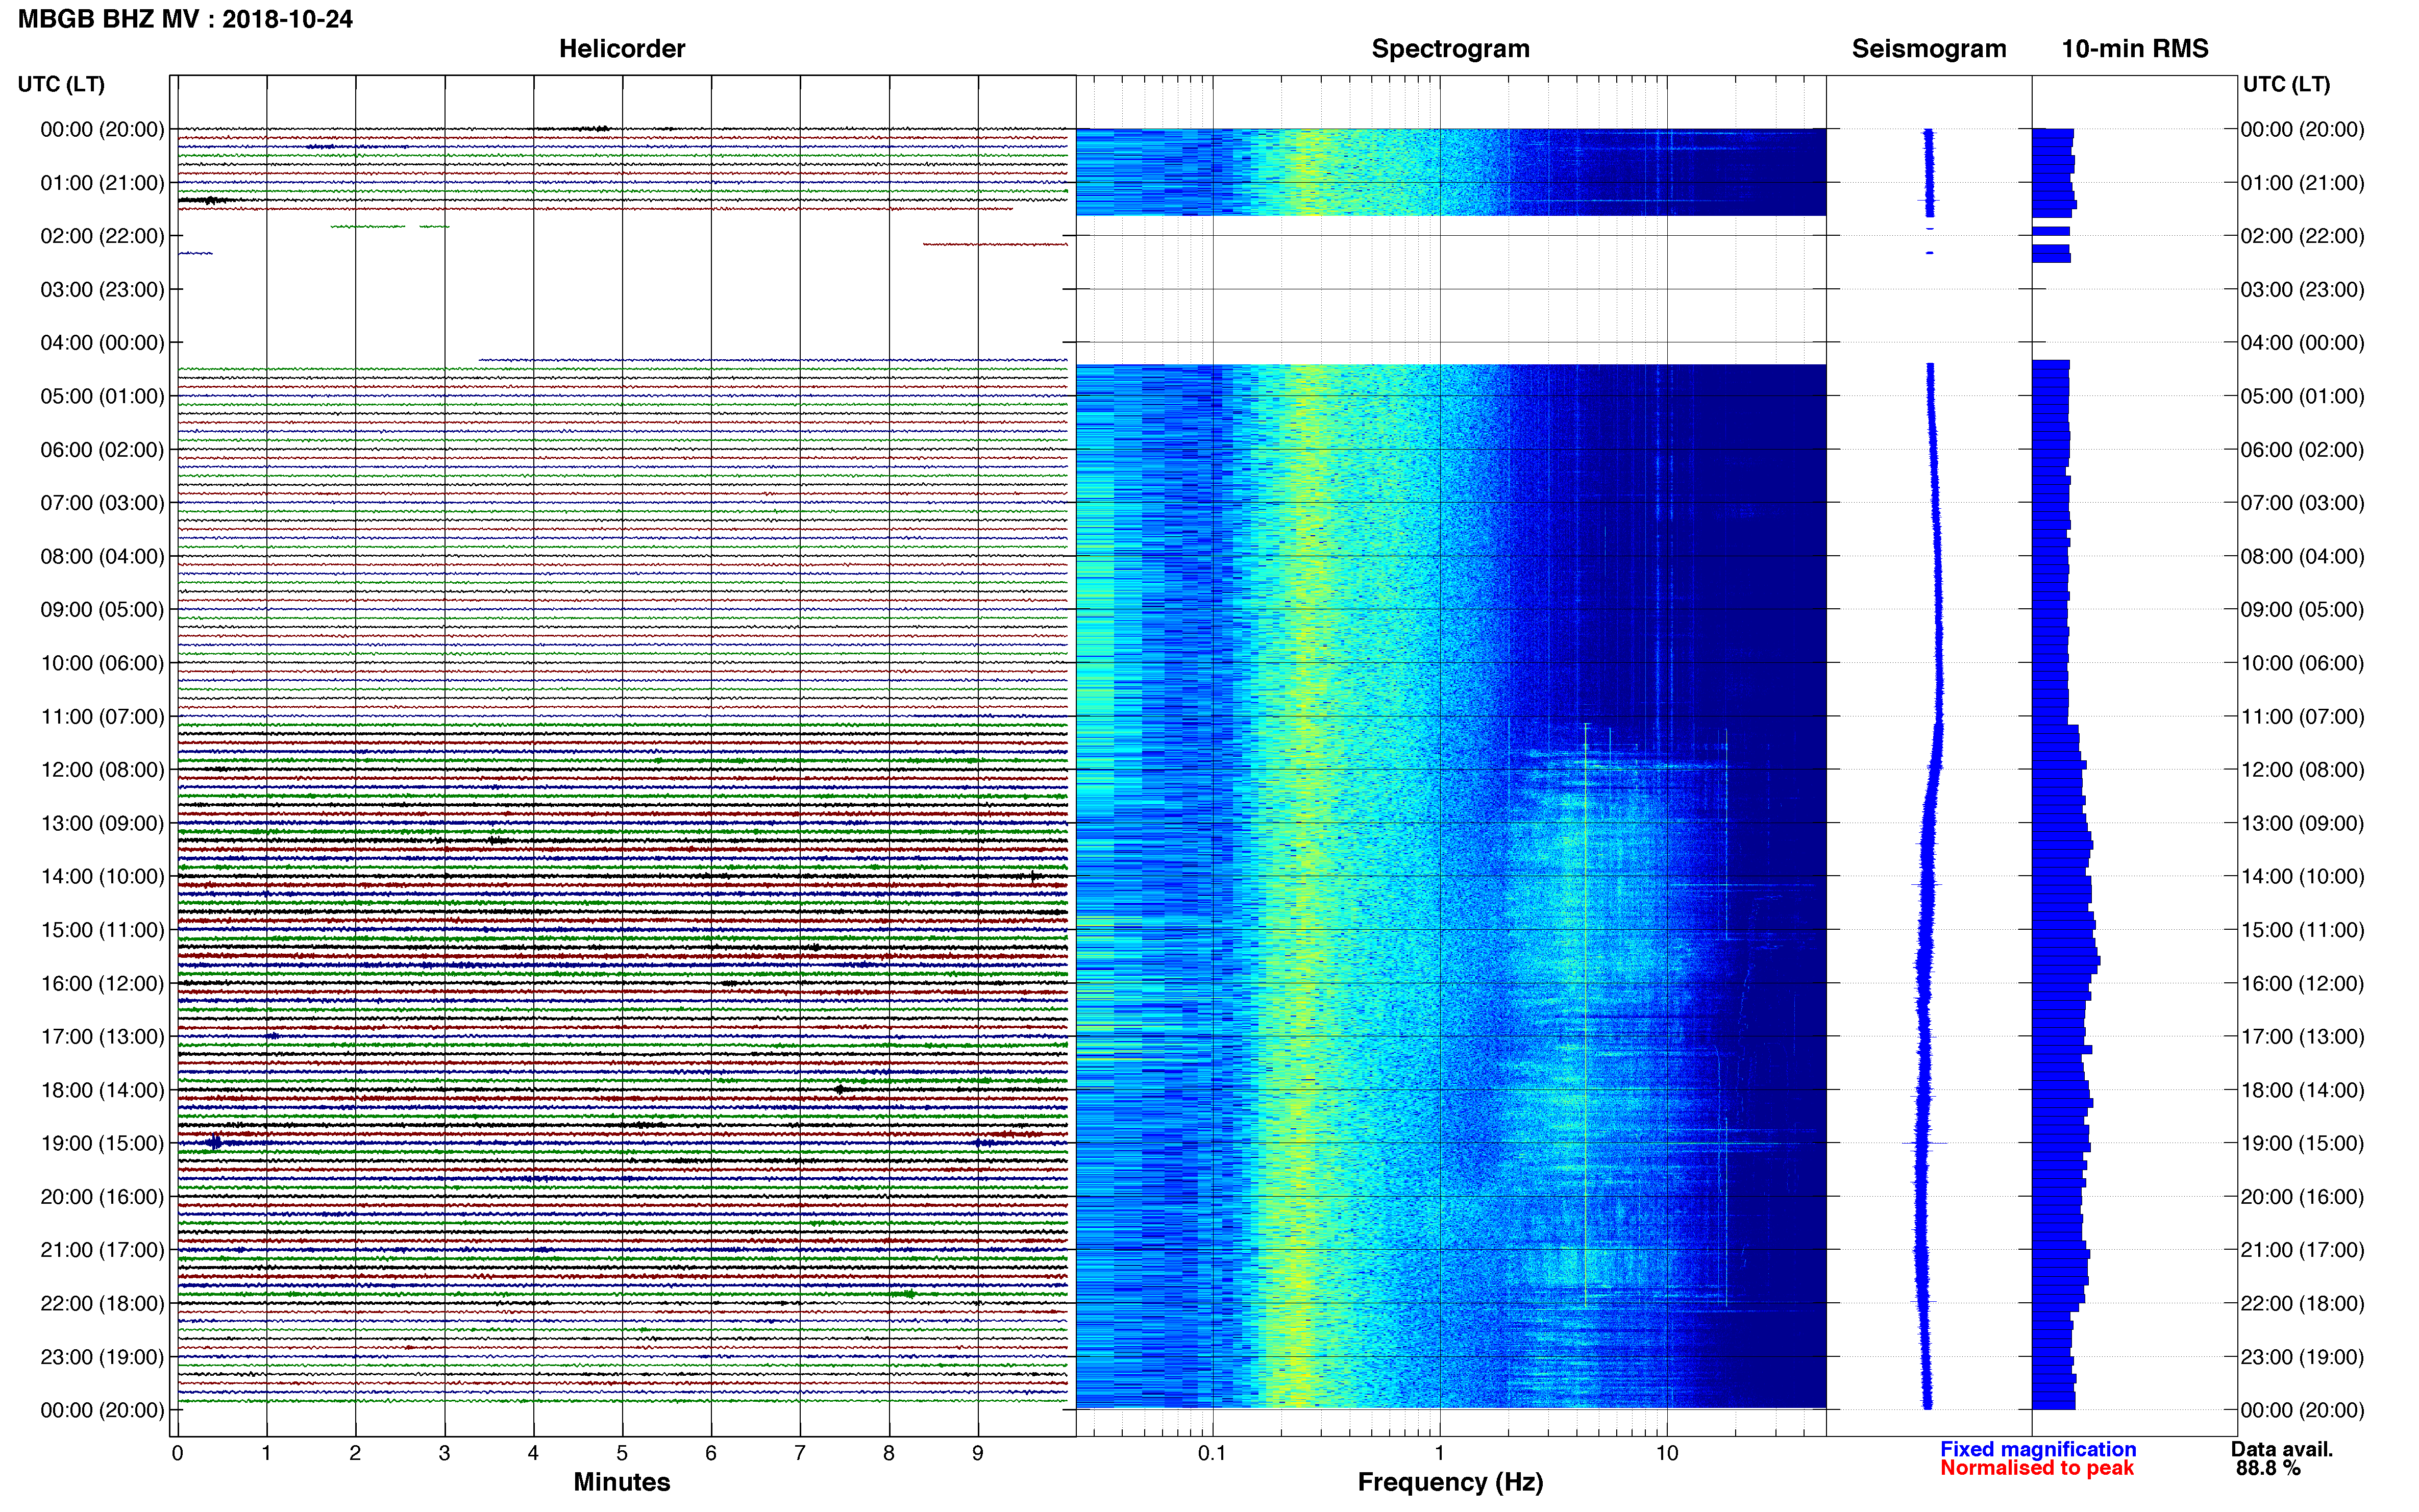Click the Minutes axis tick label 0
This screenshot has width=2419, height=1512.
point(177,1453)
